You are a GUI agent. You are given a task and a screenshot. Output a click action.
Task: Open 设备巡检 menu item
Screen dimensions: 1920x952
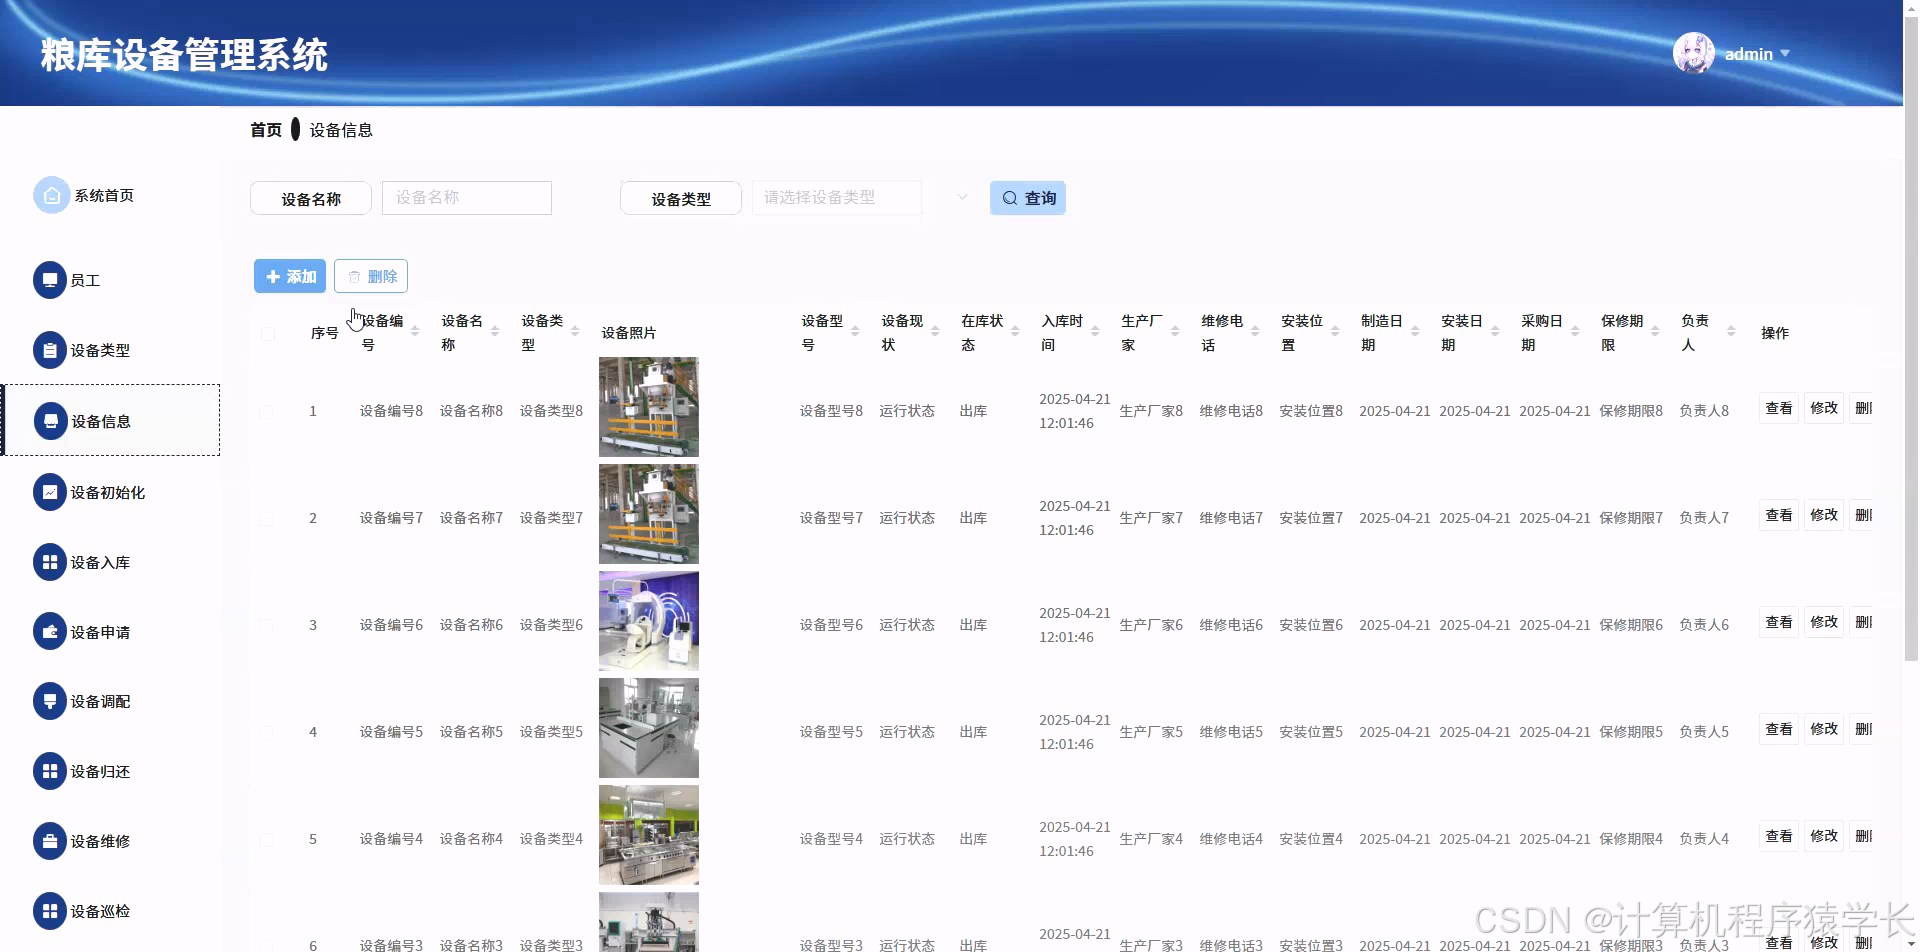click(x=100, y=911)
